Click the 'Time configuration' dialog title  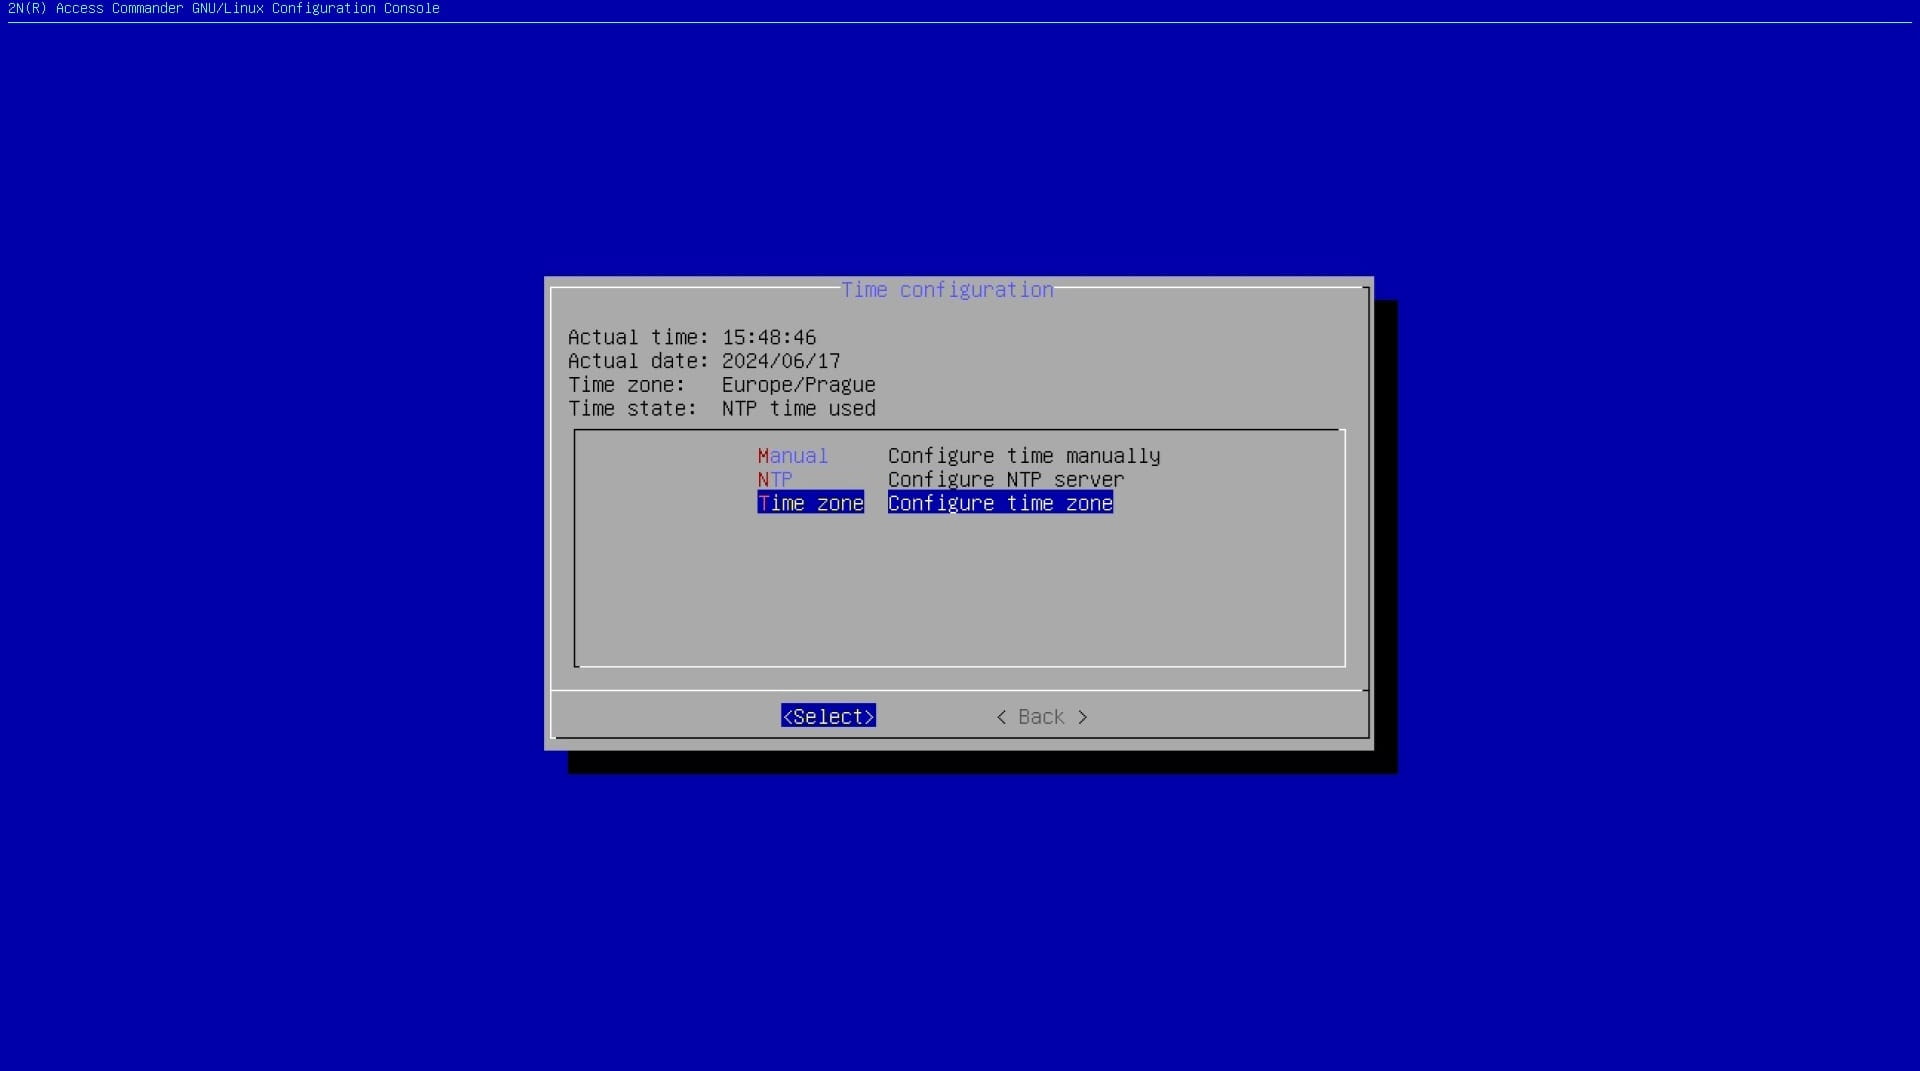(947, 290)
